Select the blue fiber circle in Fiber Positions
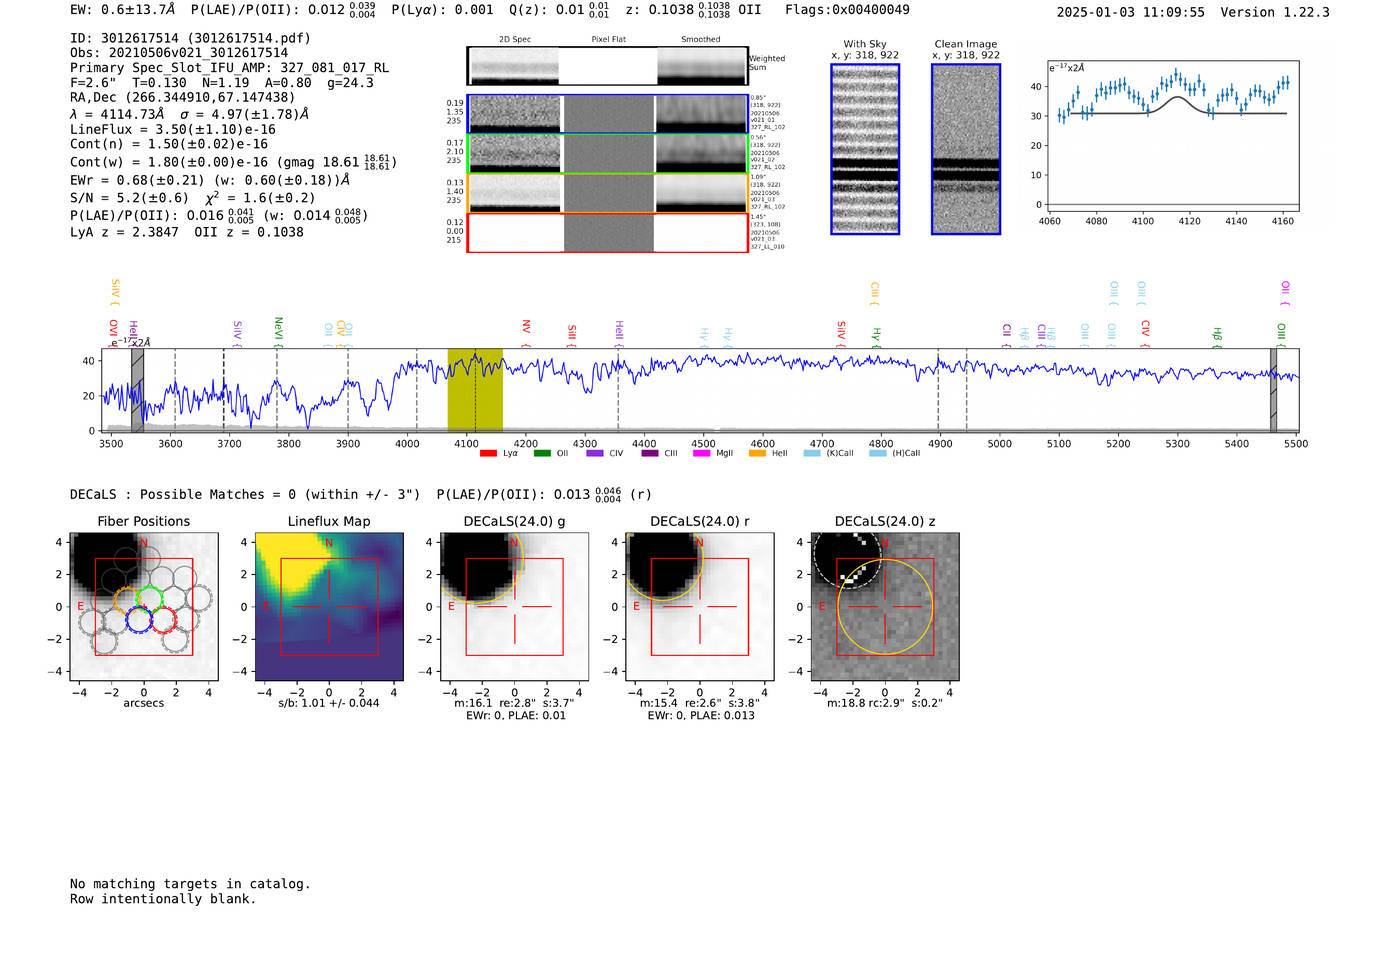The width and height of the screenshot is (1400, 953). click(139, 620)
